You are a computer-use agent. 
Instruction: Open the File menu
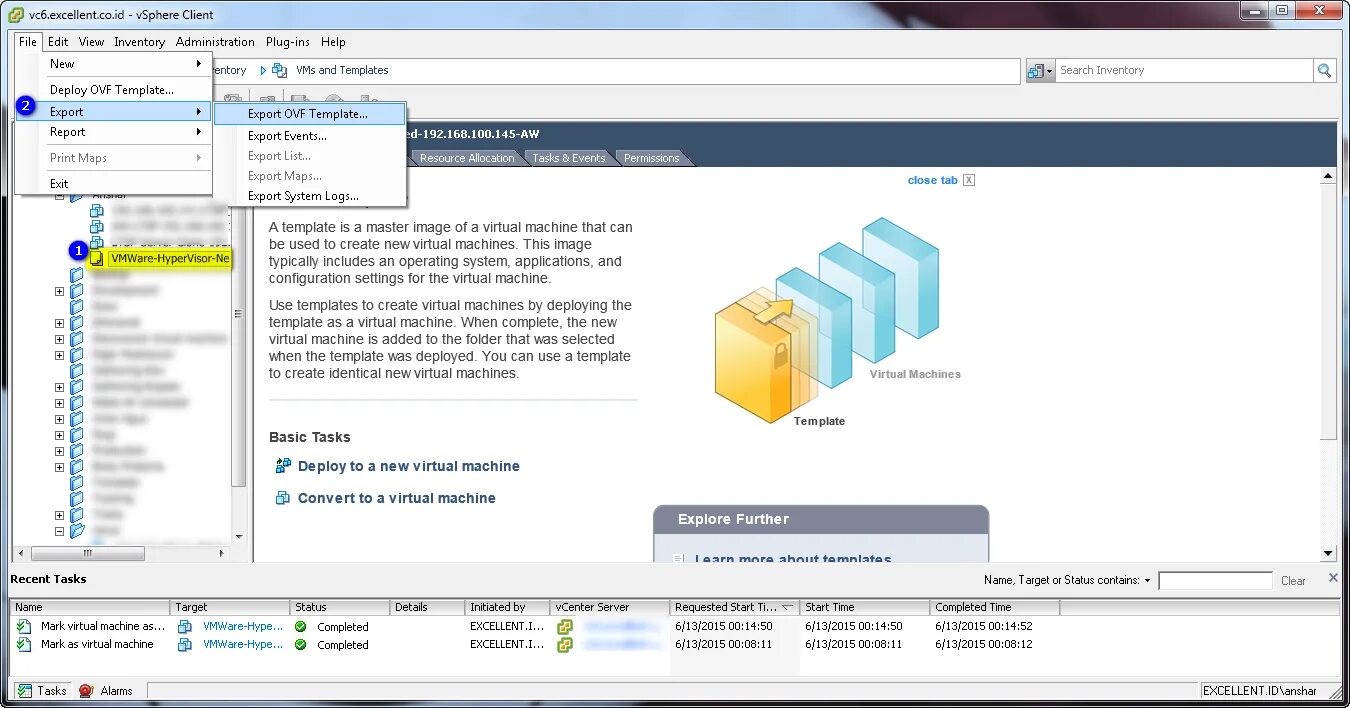28,42
